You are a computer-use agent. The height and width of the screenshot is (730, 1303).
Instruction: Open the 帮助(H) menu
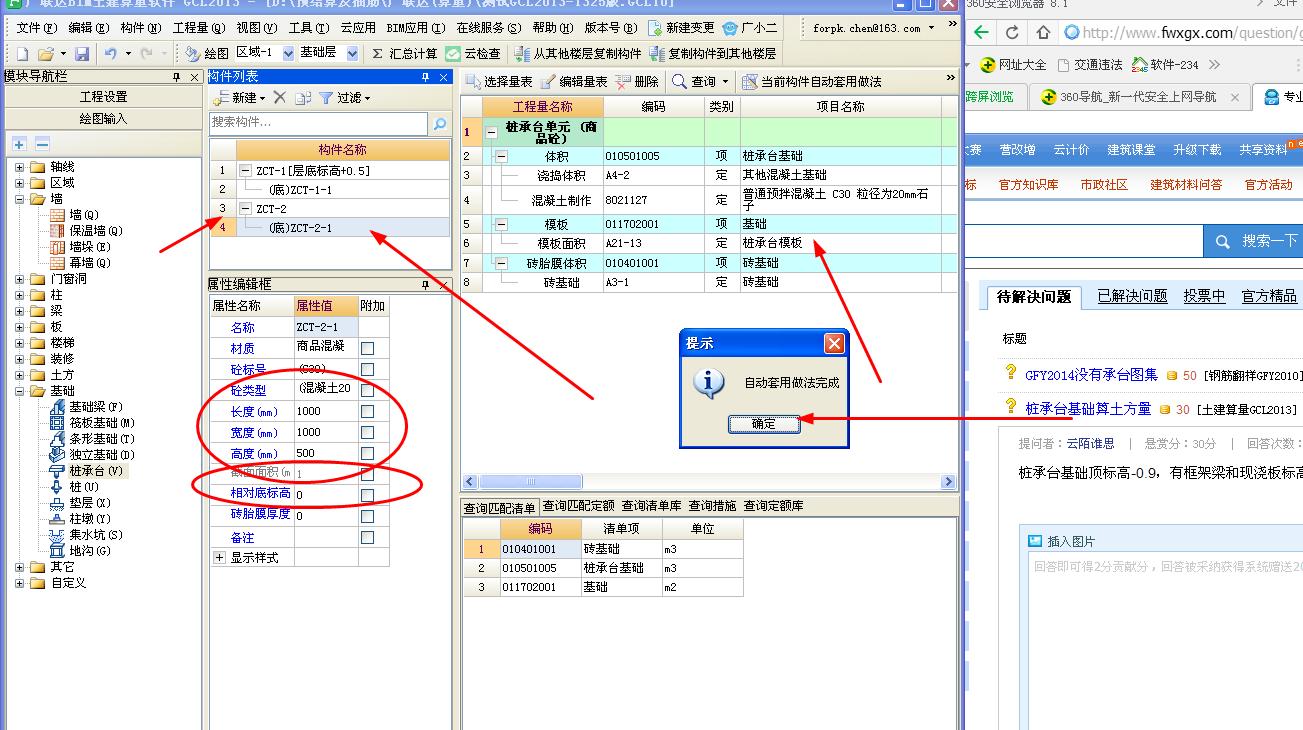(553, 28)
